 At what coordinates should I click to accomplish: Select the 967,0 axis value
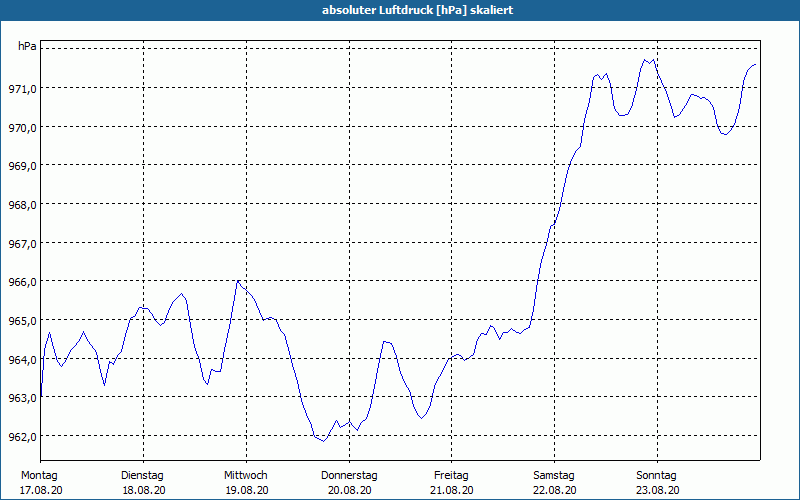(x=22, y=244)
